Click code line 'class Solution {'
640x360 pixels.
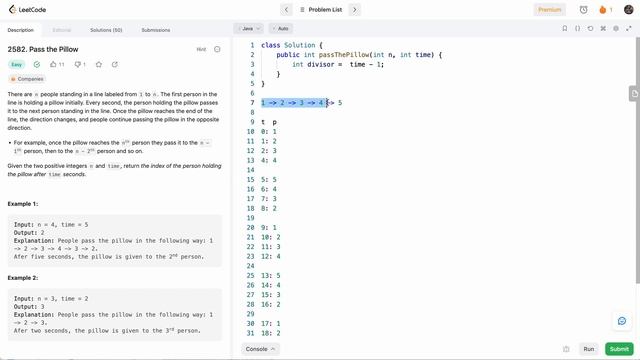click(292, 45)
